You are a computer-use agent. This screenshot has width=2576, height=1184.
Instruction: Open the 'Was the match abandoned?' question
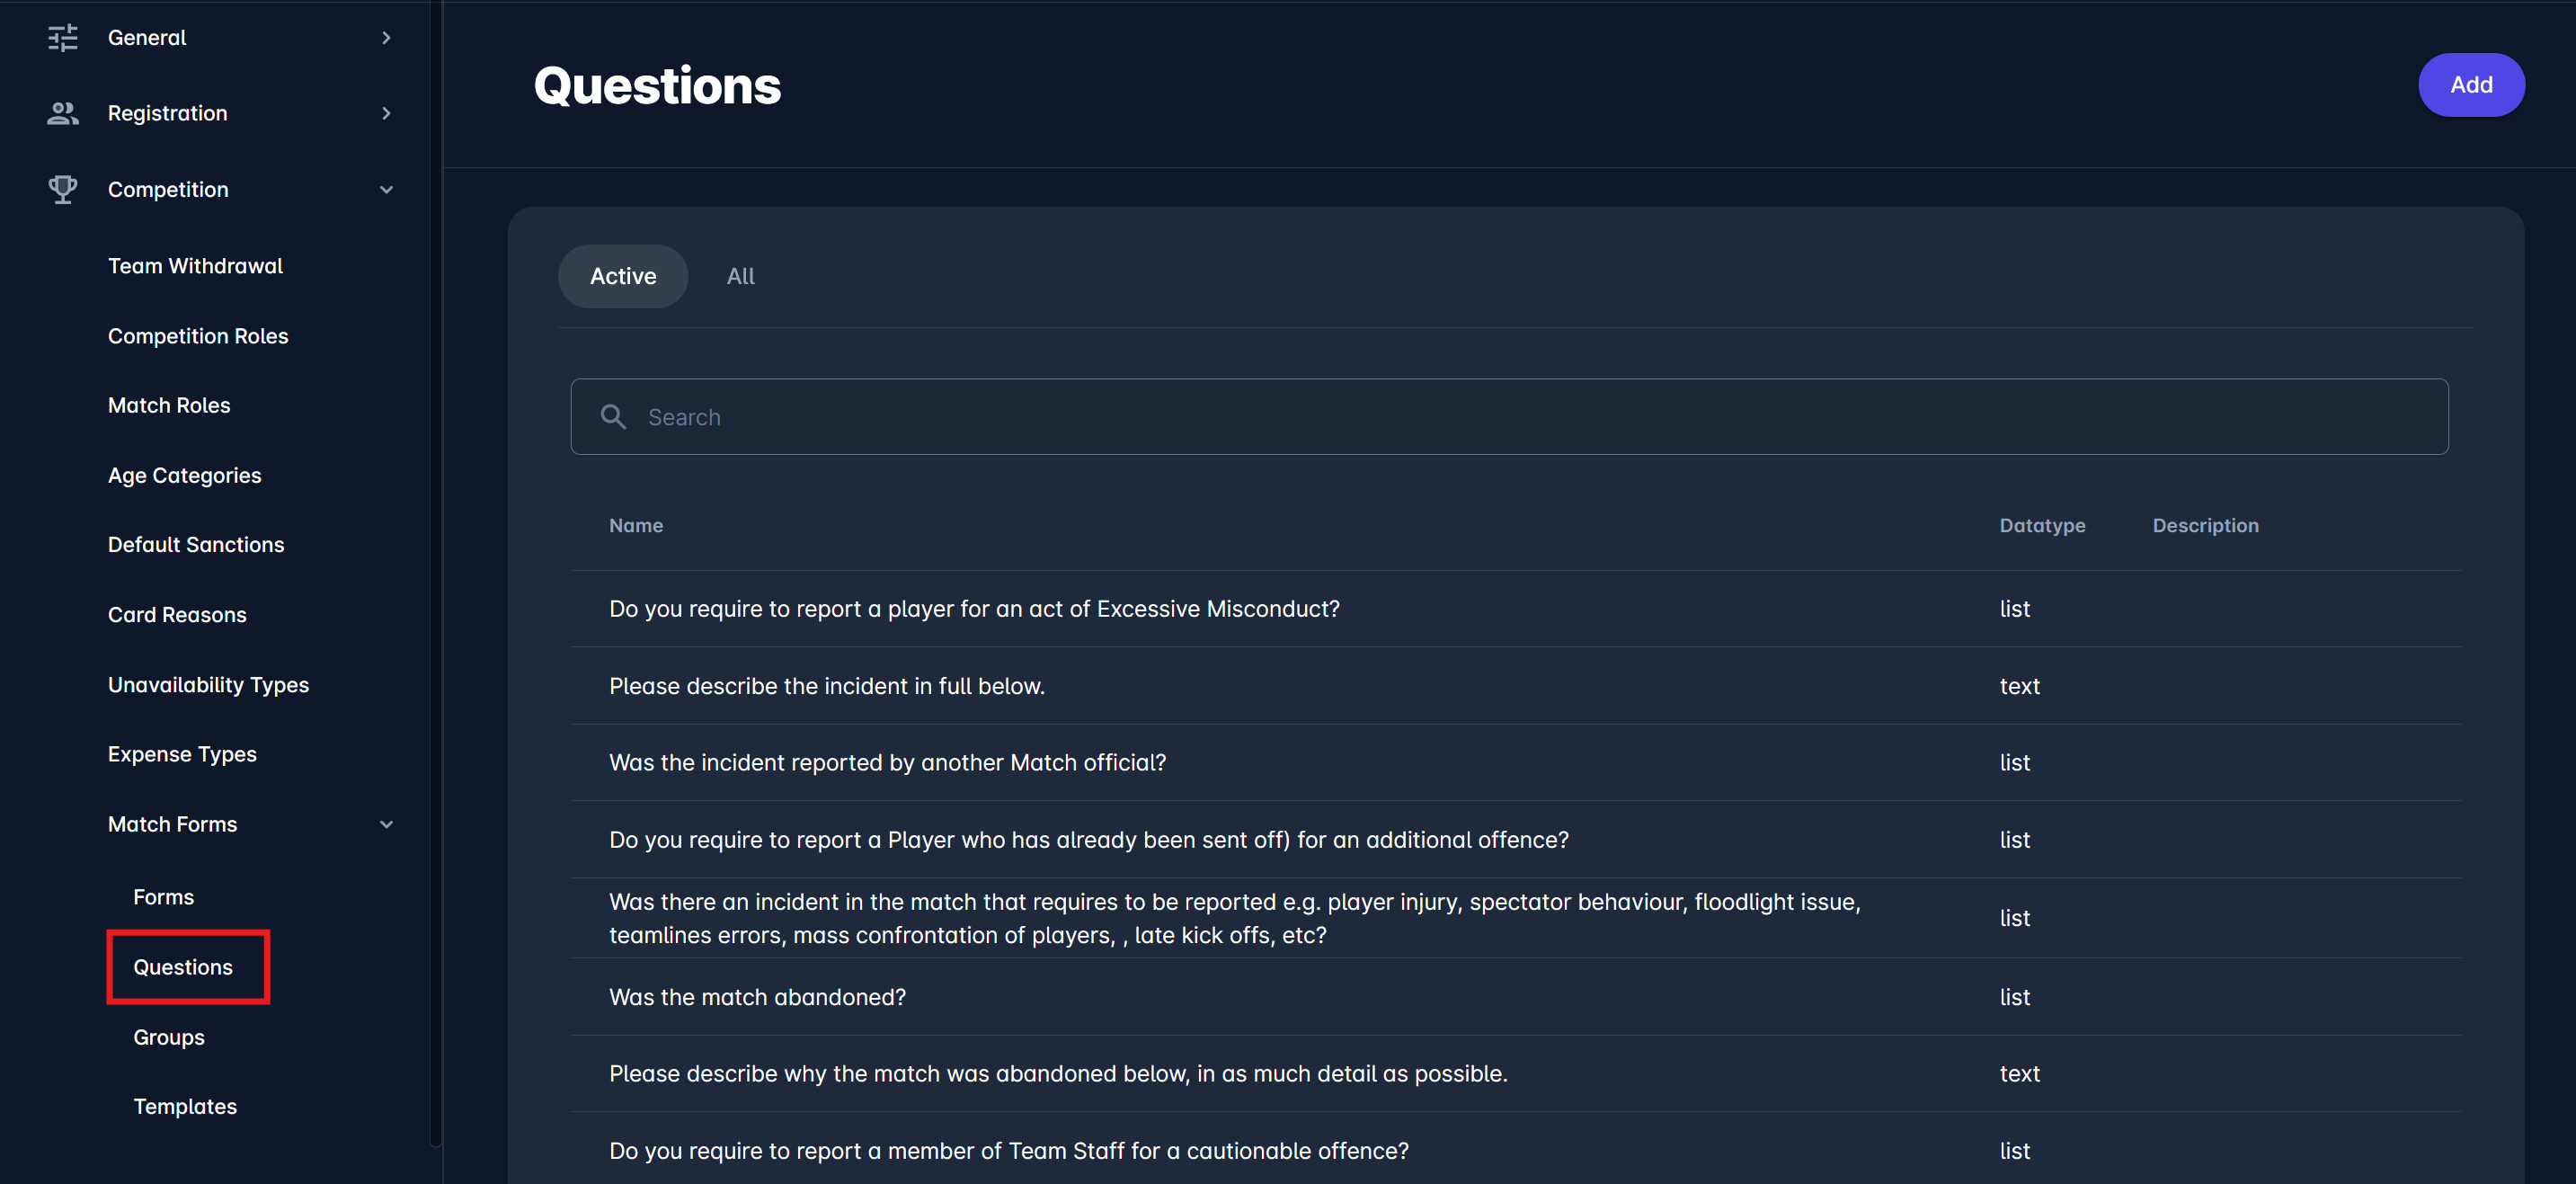tap(757, 997)
